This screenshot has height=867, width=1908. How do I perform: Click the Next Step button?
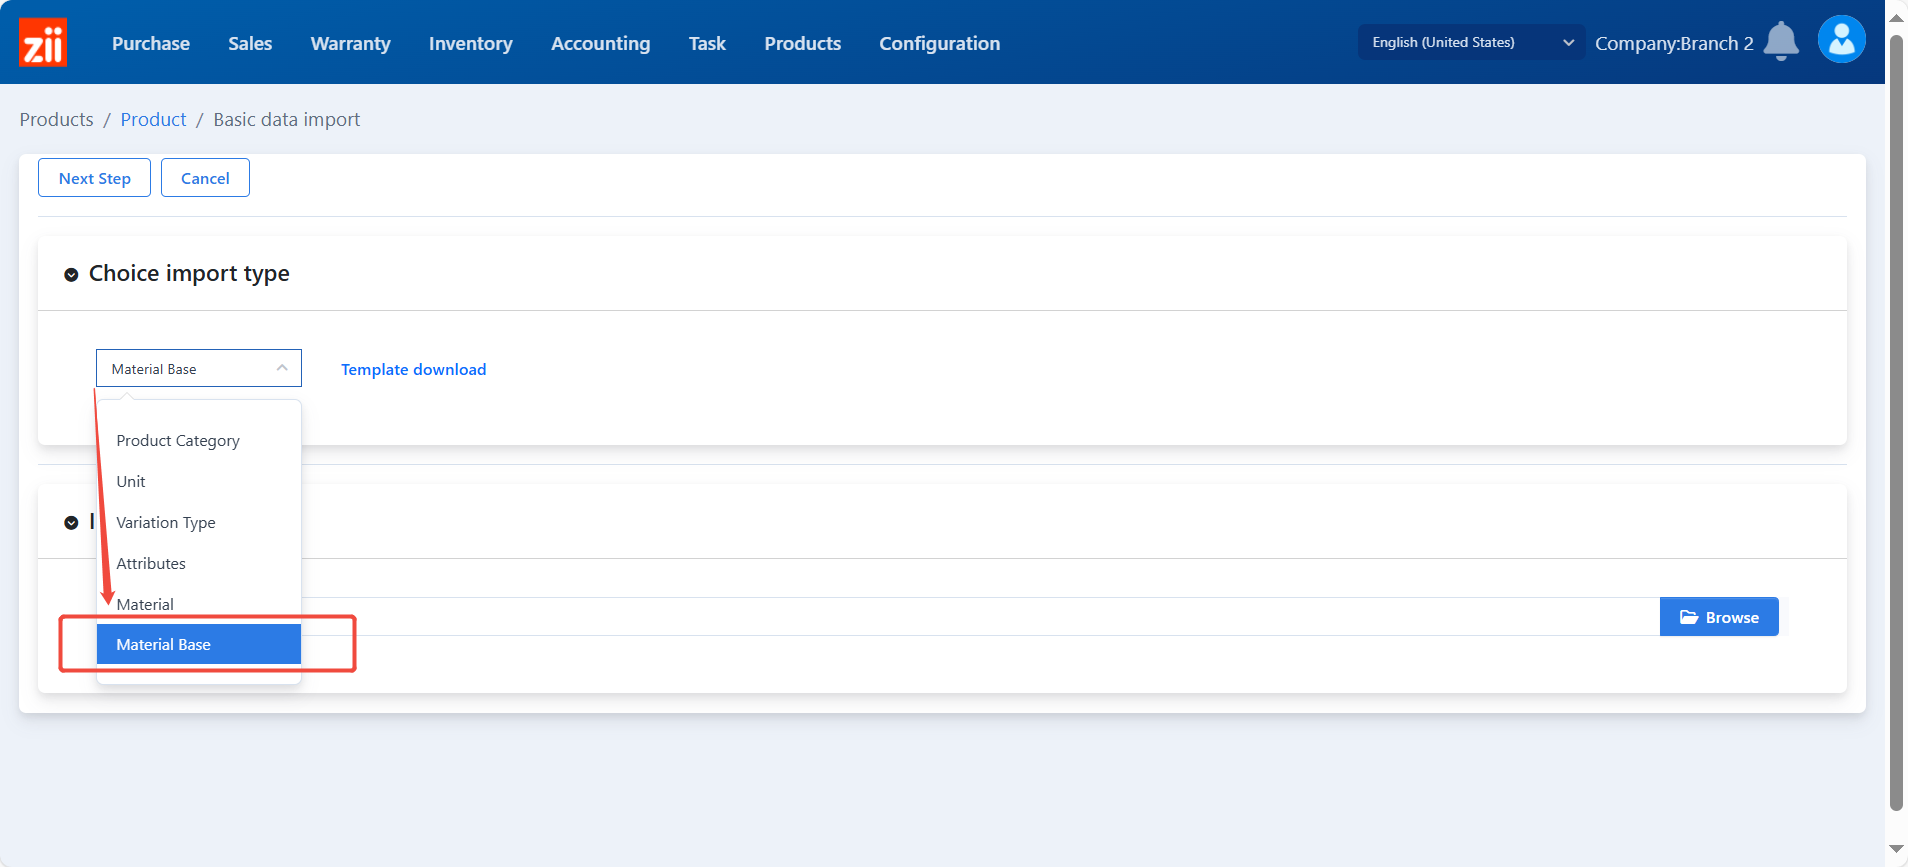[94, 178]
